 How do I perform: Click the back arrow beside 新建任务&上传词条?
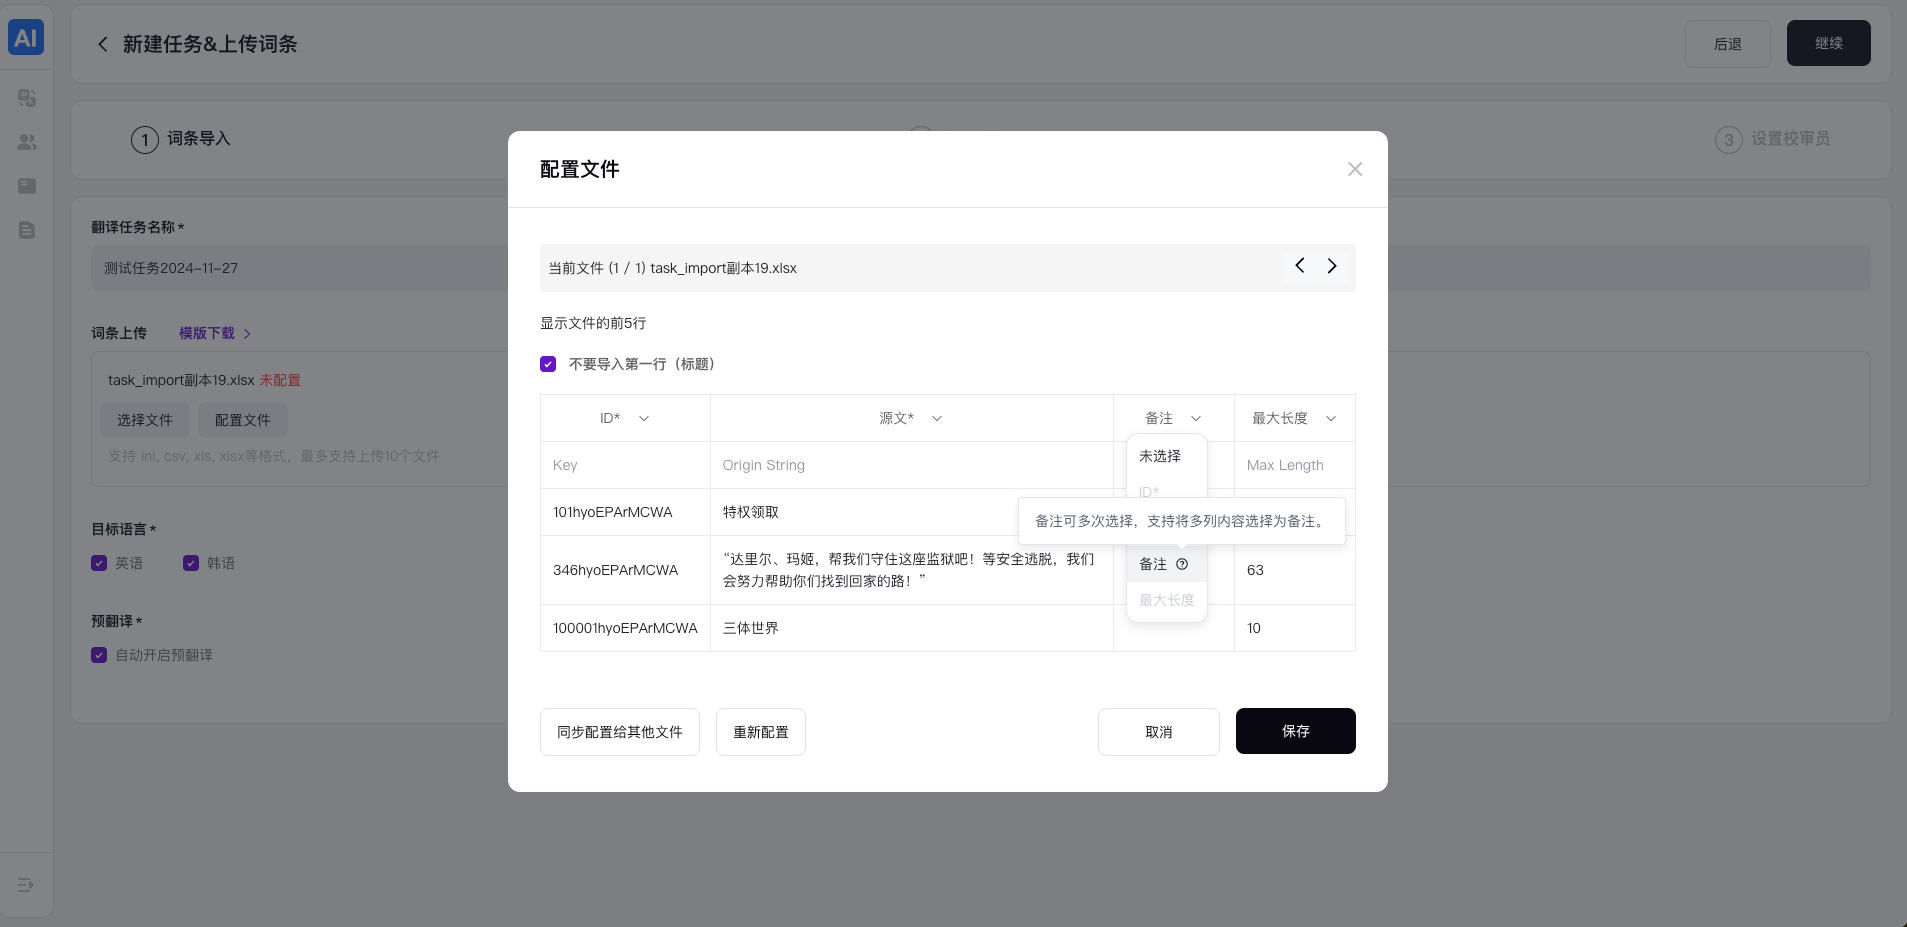coord(102,44)
